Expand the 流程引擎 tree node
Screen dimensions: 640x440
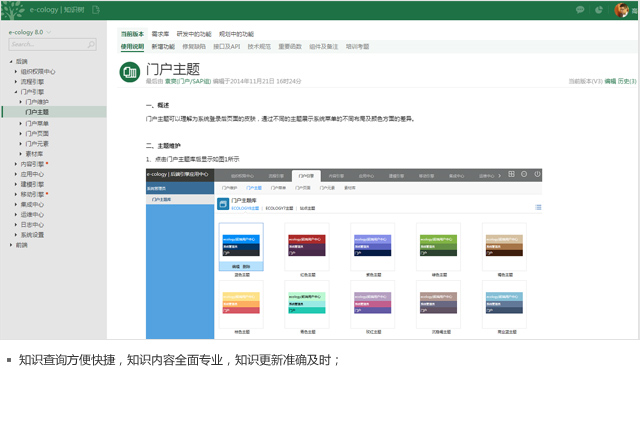coord(16,82)
